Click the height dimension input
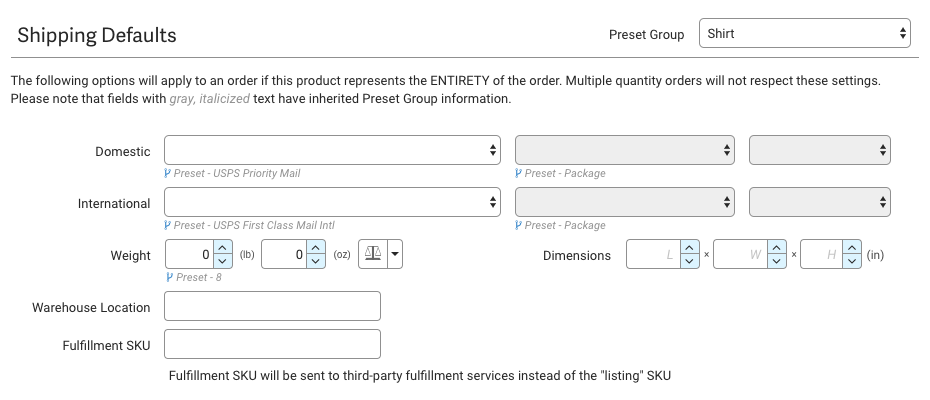Image resolution: width=930 pixels, height=400 pixels. 821,254
